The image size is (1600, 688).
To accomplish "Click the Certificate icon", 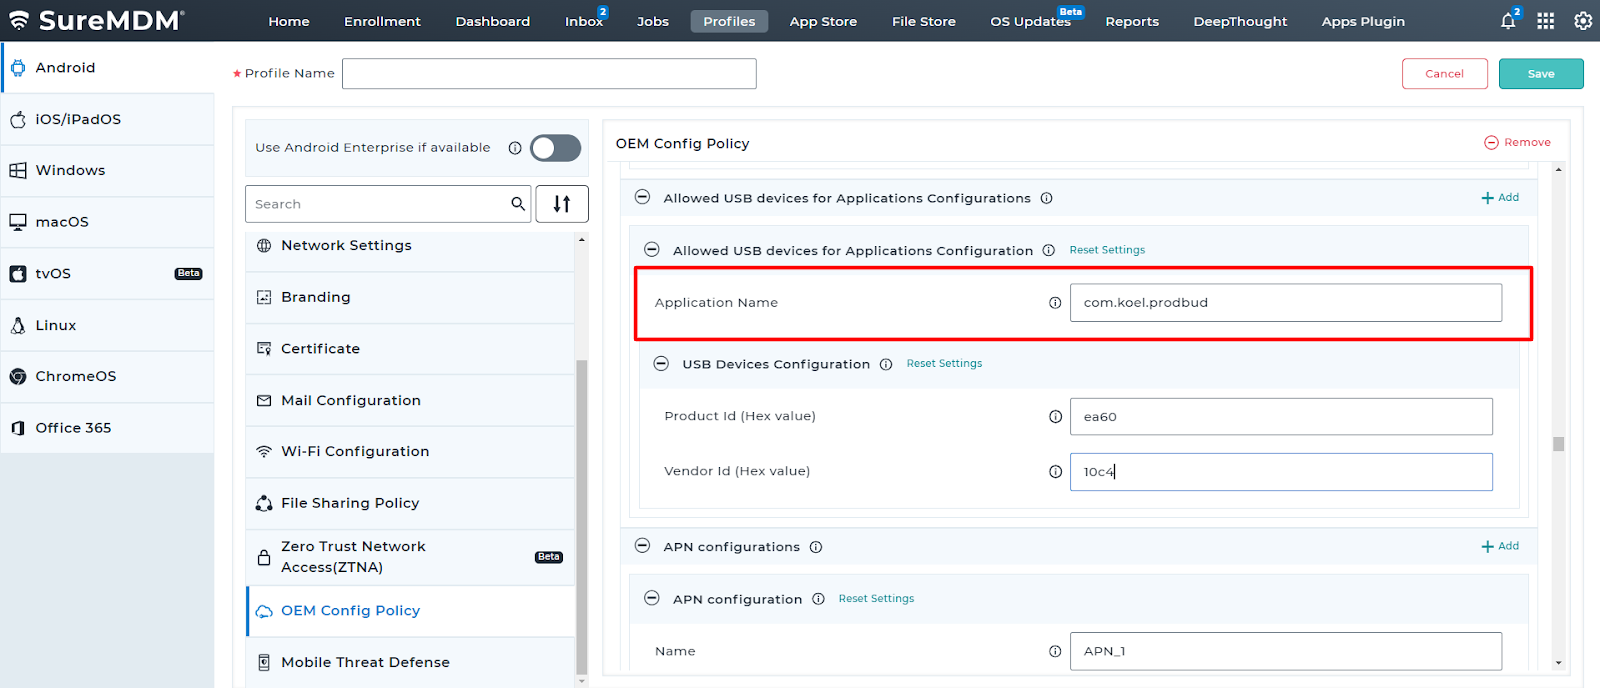I will [264, 349].
